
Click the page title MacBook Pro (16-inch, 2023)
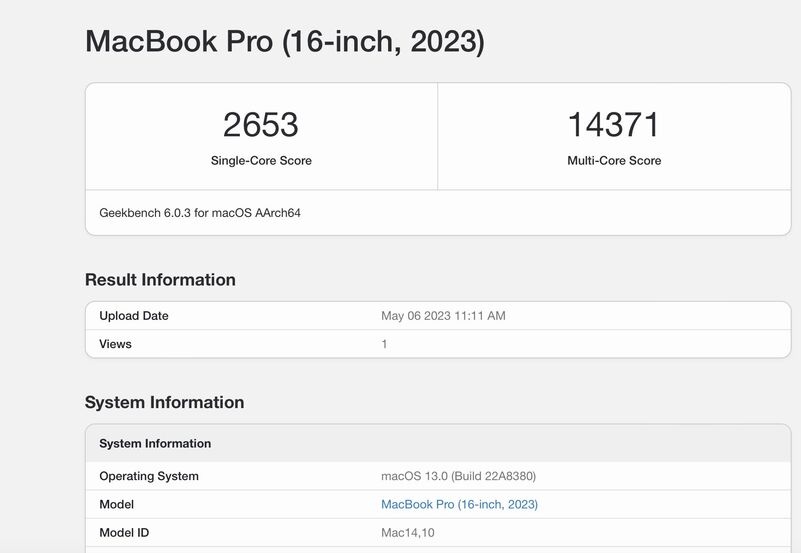pyautogui.click(x=285, y=42)
